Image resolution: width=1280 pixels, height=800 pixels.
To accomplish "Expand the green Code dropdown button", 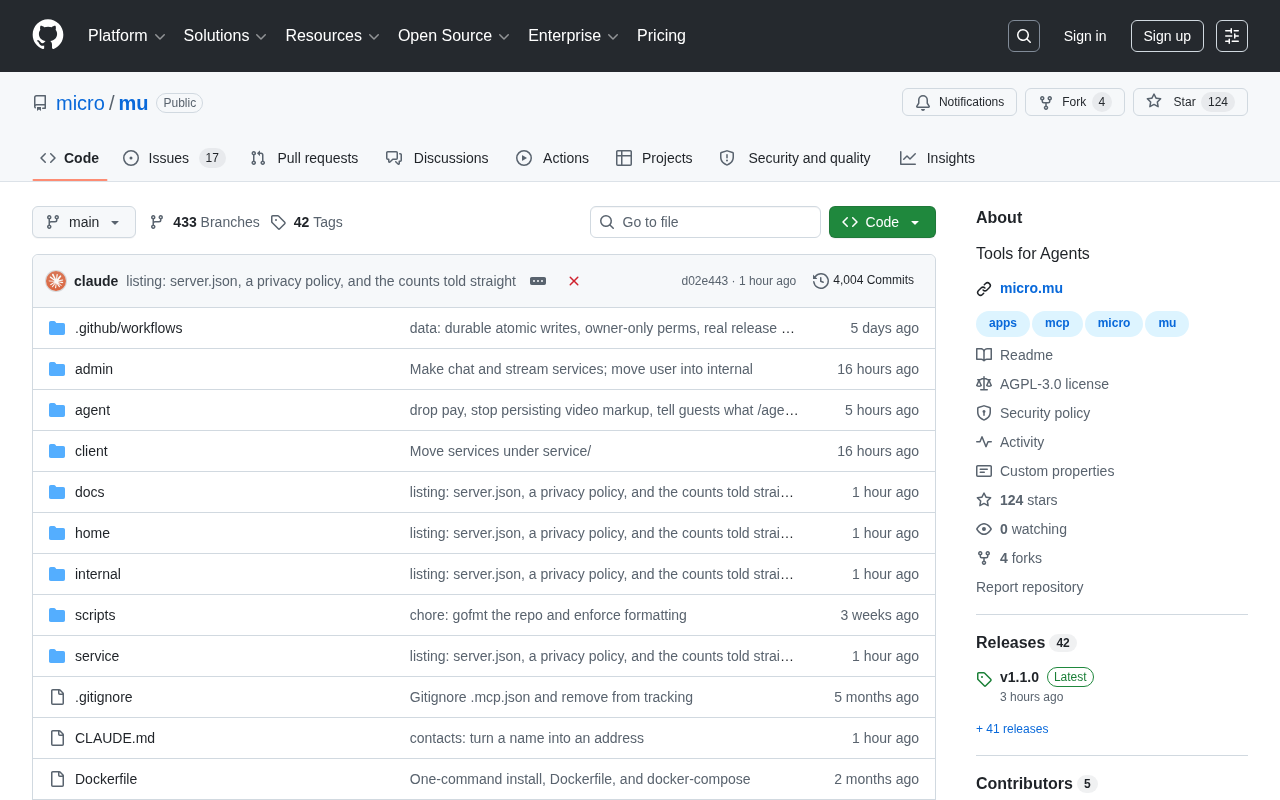I will [882, 222].
